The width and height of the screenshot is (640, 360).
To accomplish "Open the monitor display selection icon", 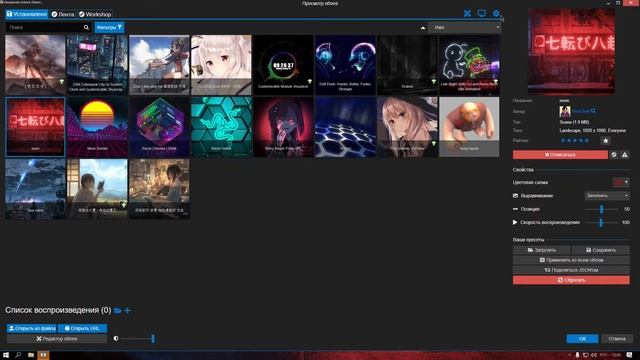I will [482, 13].
